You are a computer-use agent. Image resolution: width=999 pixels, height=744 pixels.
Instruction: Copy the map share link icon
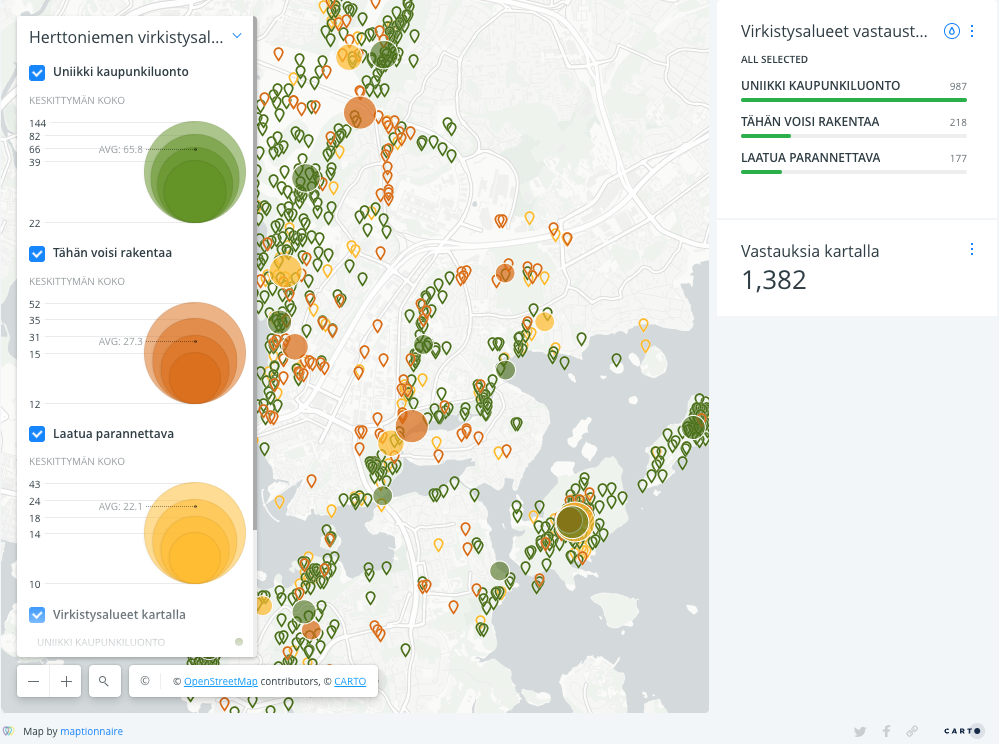click(x=913, y=731)
